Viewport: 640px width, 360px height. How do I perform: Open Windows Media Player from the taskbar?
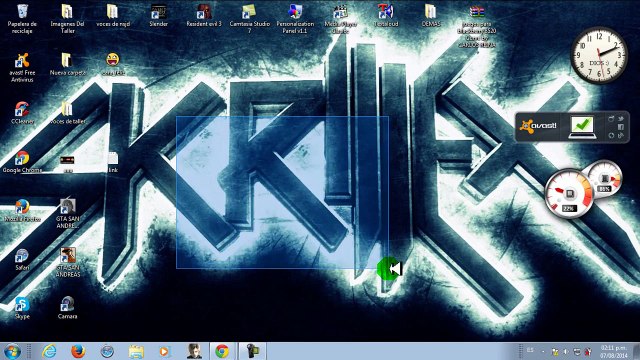click(x=164, y=351)
